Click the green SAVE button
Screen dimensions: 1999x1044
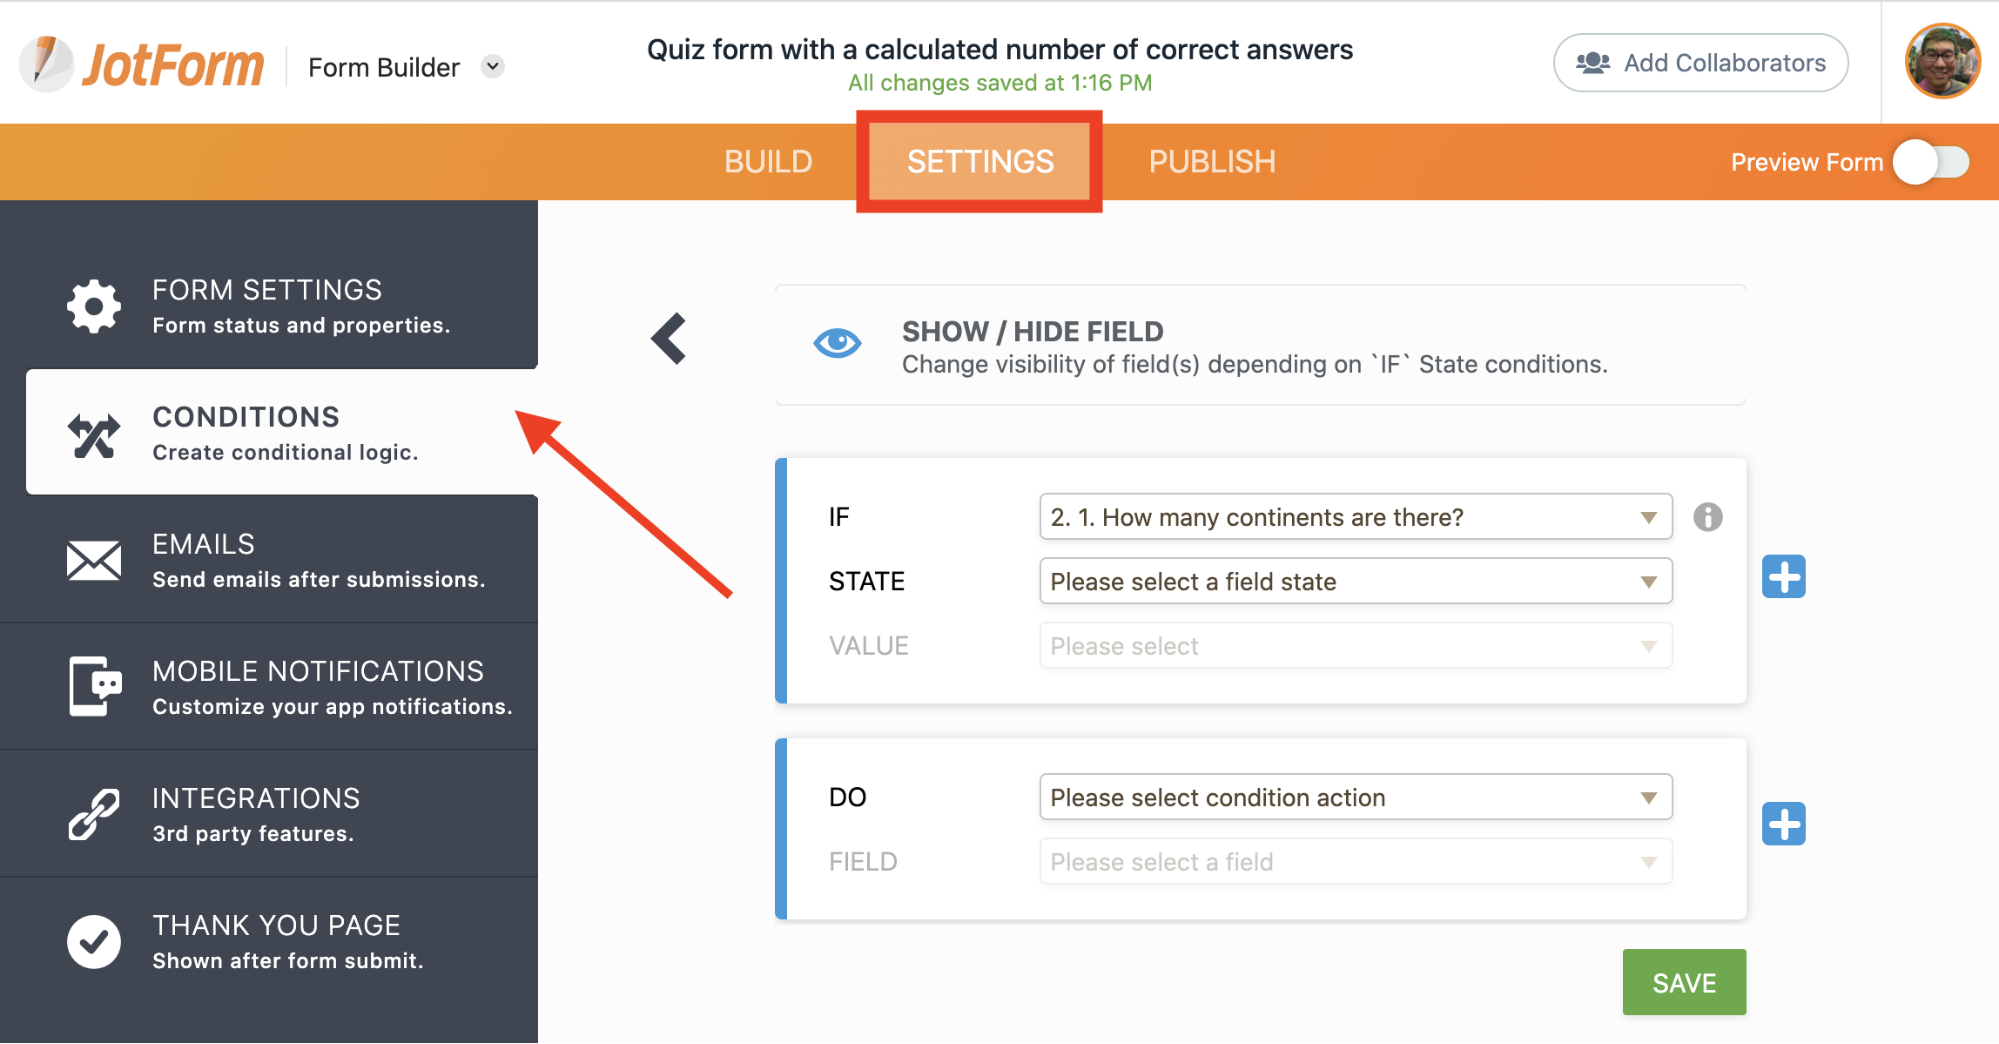coord(1684,982)
